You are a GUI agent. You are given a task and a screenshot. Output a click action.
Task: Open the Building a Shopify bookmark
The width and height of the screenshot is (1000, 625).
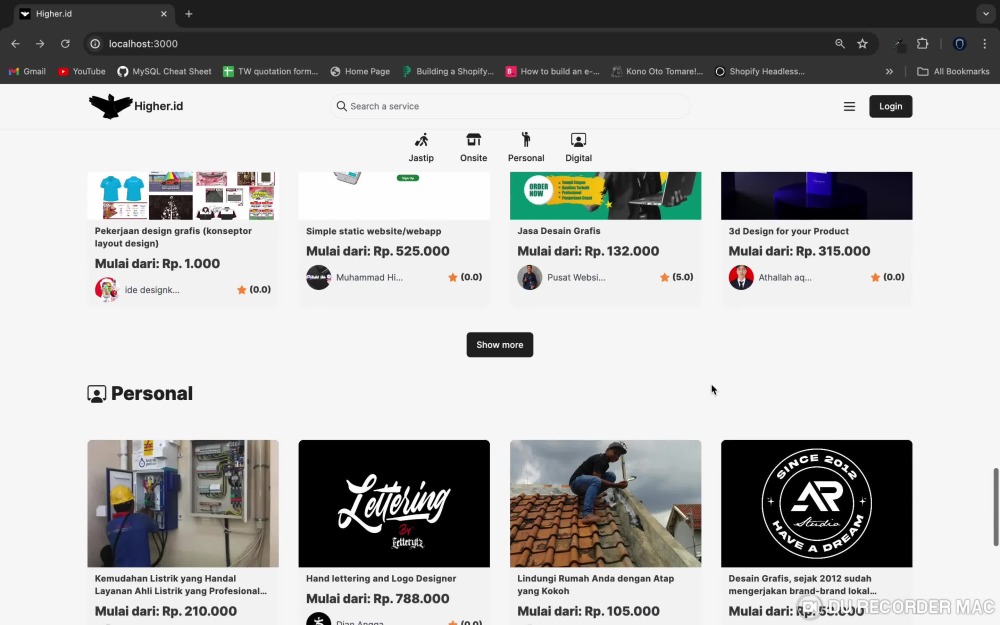tap(448, 71)
